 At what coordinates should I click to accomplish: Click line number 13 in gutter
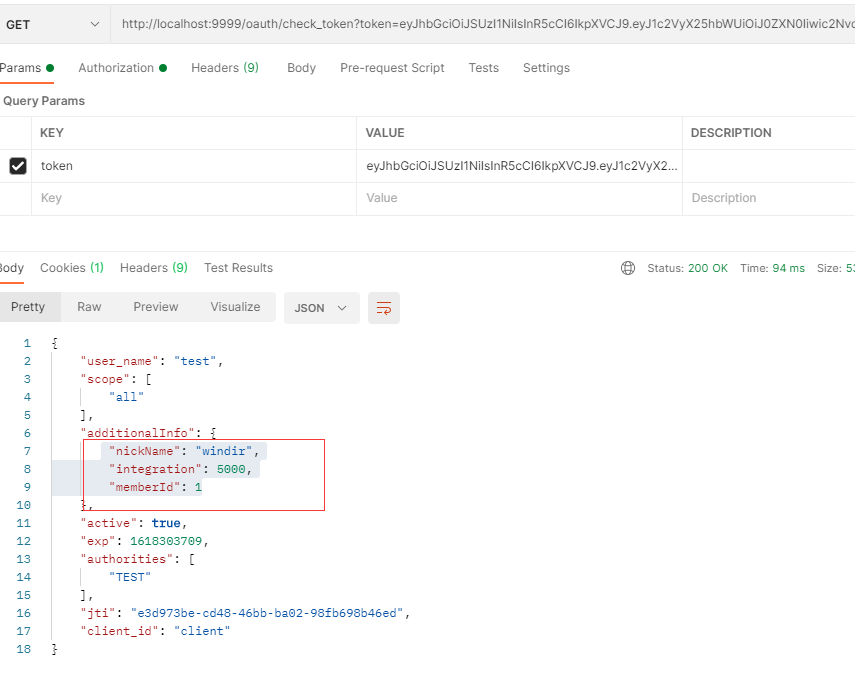pyautogui.click(x=23, y=559)
